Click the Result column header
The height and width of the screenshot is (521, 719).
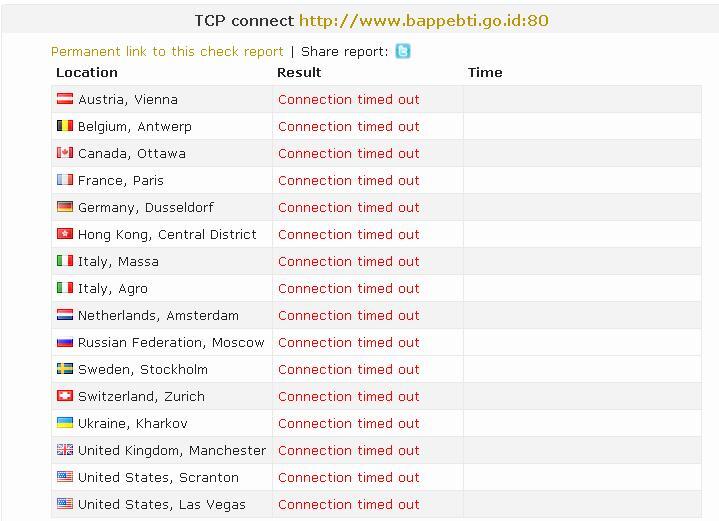tap(299, 72)
